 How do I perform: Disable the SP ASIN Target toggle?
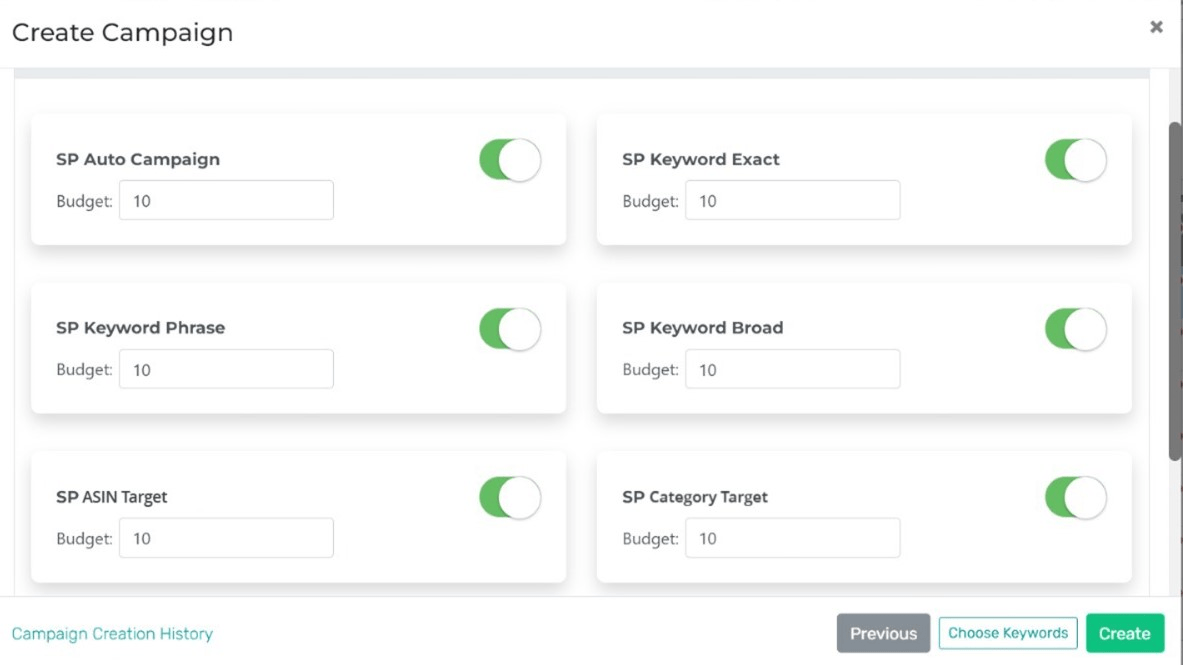coord(510,497)
